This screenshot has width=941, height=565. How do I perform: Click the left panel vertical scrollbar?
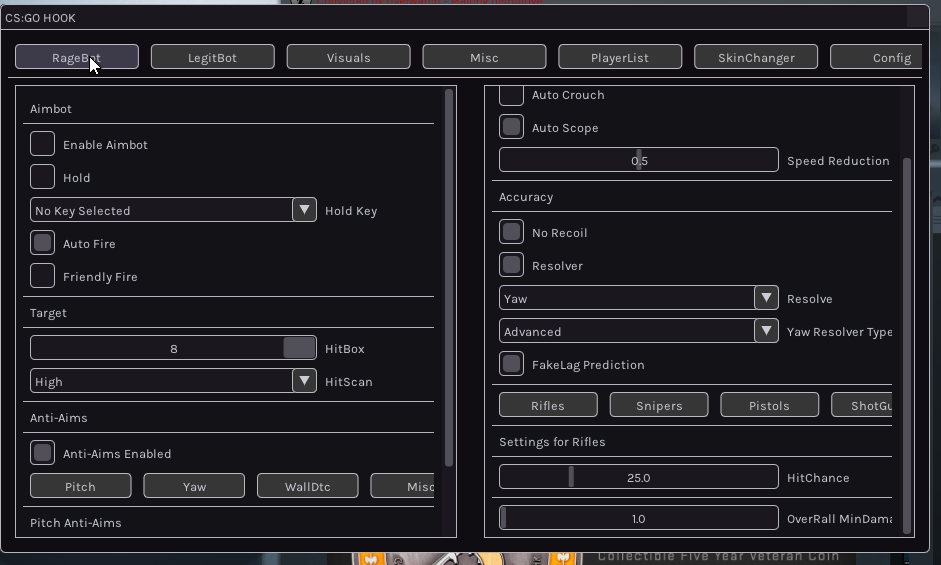(x=449, y=277)
